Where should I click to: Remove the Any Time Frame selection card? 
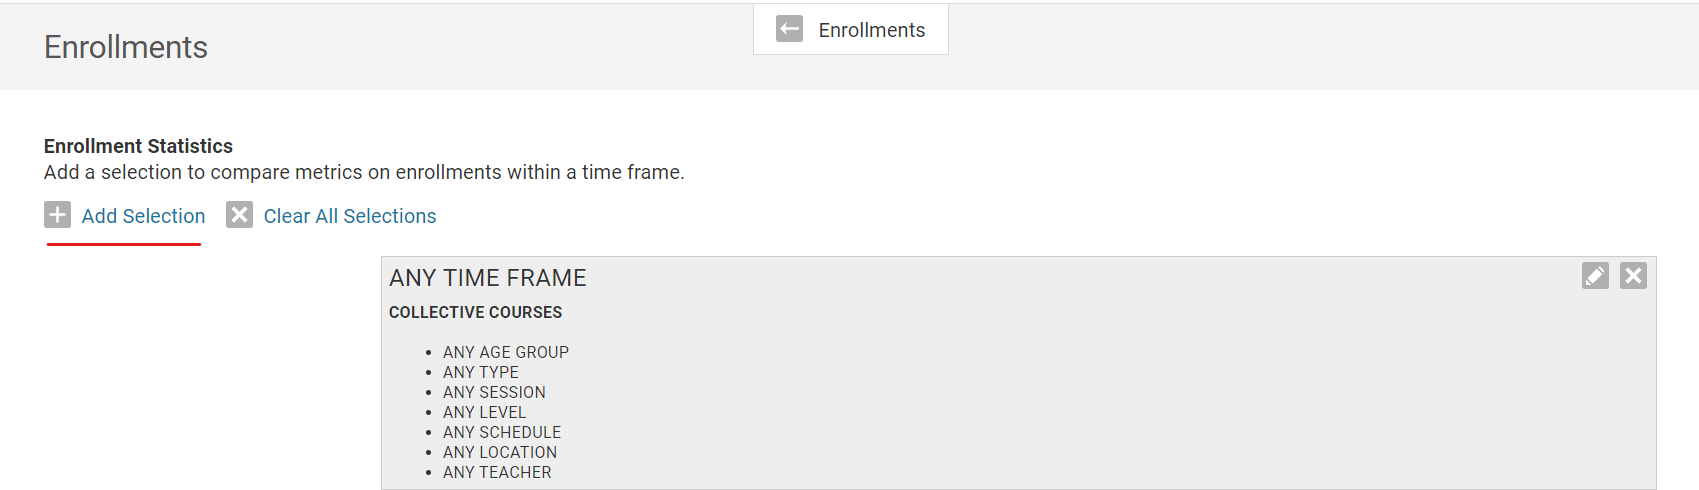tap(1633, 275)
